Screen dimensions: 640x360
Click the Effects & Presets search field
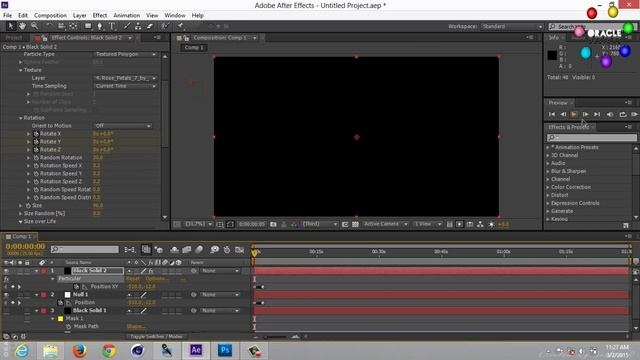click(592, 138)
